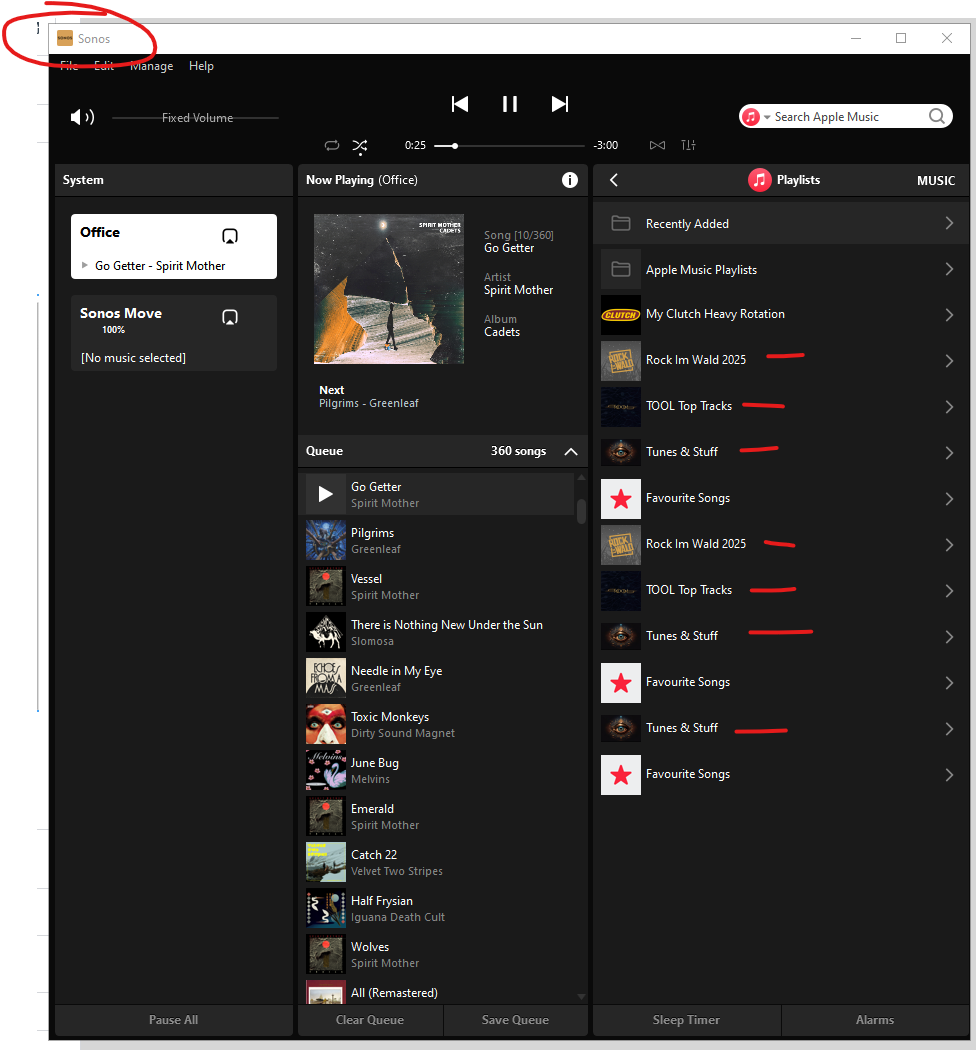This screenshot has width=976, height=1050.
Task: Mute using the speaker volume icon
Action: pos(82,117)
